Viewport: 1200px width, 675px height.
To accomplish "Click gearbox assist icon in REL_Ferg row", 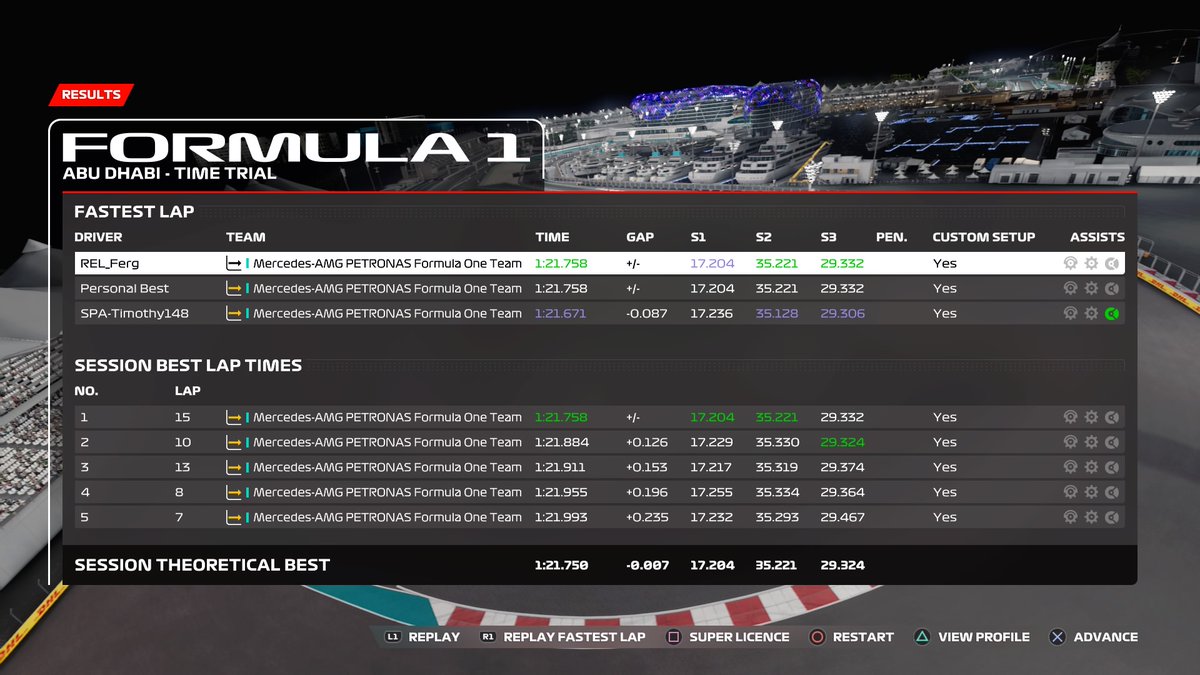I will click(1091, 263).
